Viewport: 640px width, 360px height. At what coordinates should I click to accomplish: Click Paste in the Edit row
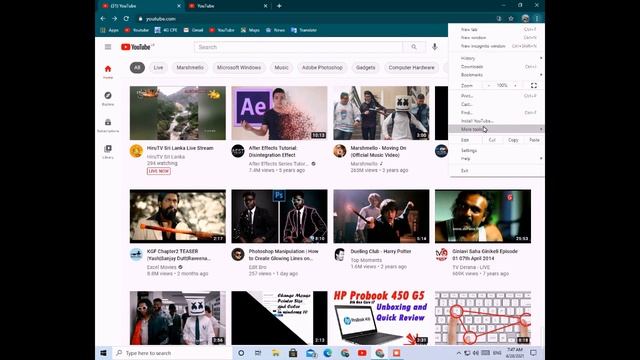tap(534, 140)
